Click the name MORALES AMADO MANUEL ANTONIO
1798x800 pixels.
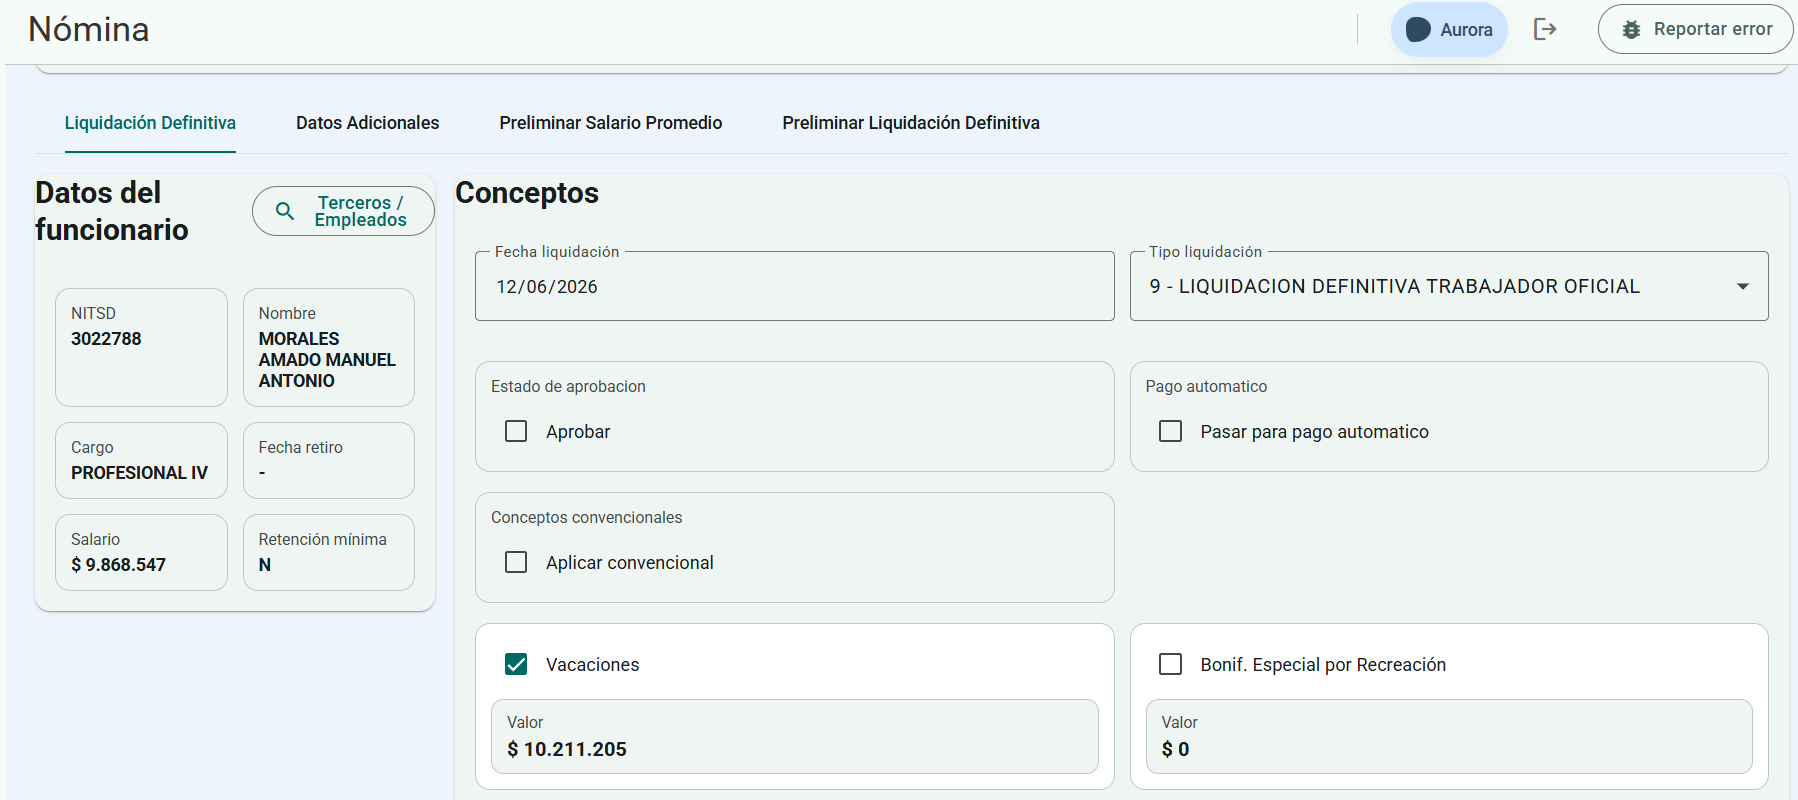coord(327,360)
